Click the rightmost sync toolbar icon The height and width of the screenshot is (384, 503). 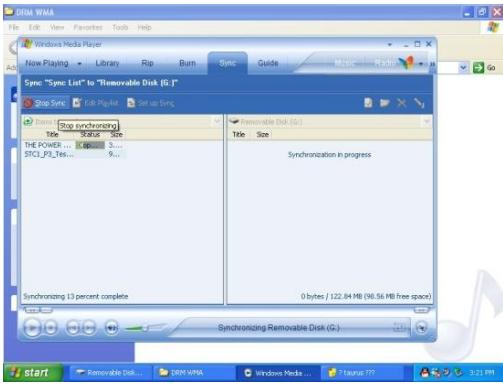419,103
